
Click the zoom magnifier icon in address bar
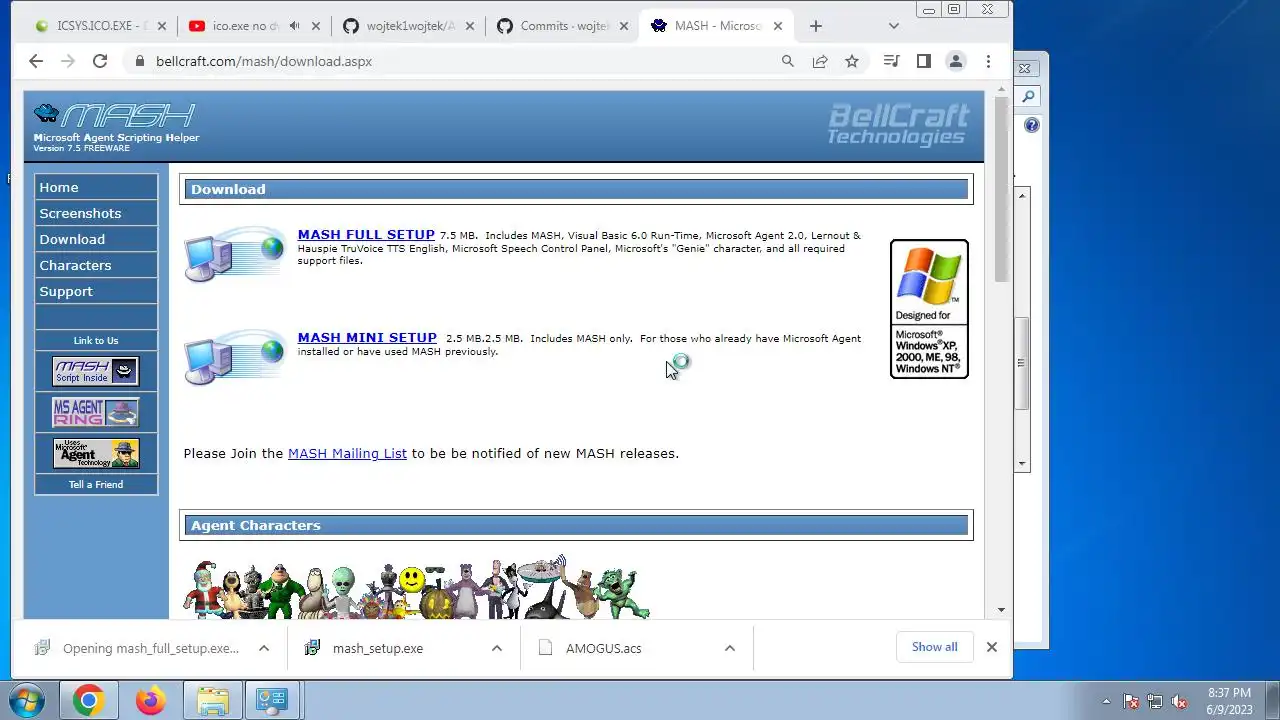[x=788, y=61]
